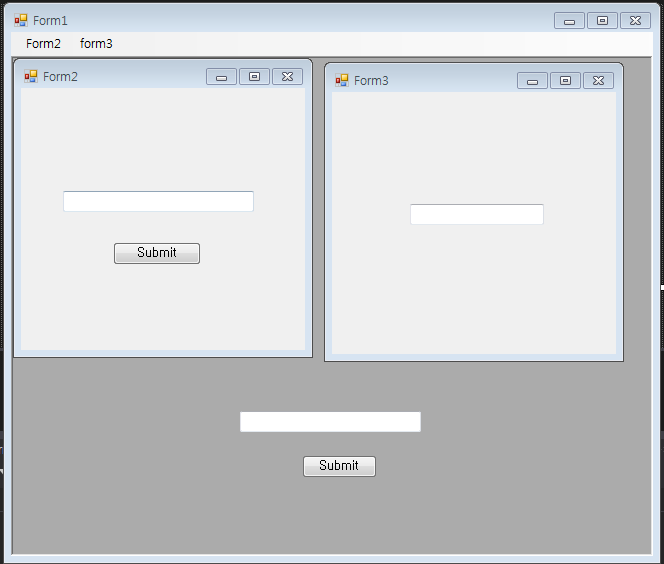Click the Form2 window title text

[61, 77]
